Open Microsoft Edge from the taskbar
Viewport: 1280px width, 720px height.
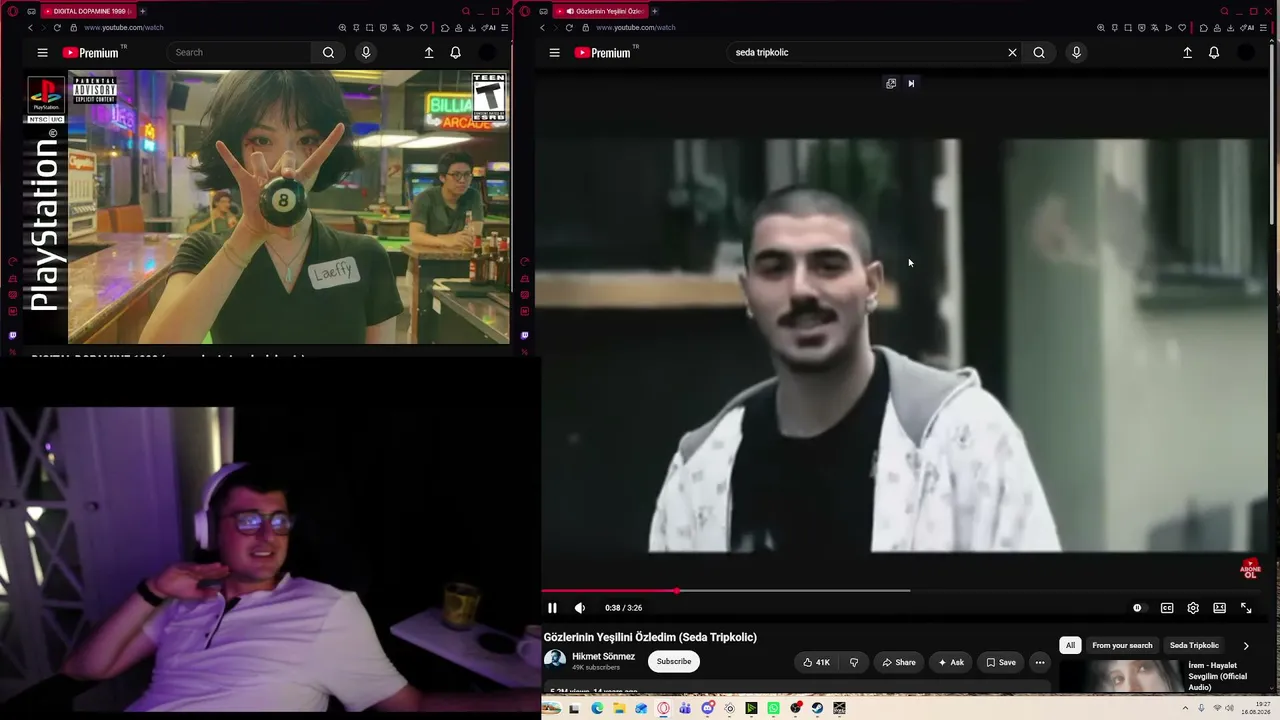click(597, 708)
